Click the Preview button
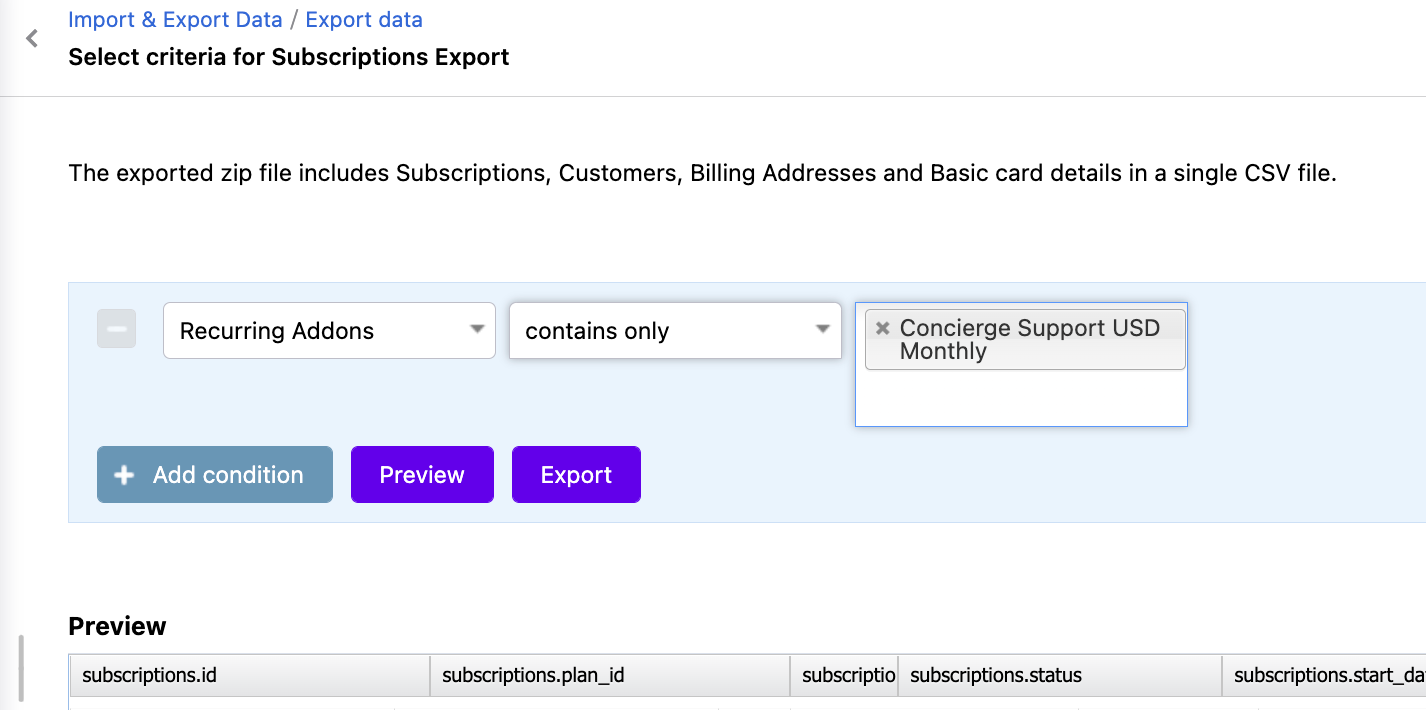Screen dimensions: 1426x710 (x=422, y=475)
